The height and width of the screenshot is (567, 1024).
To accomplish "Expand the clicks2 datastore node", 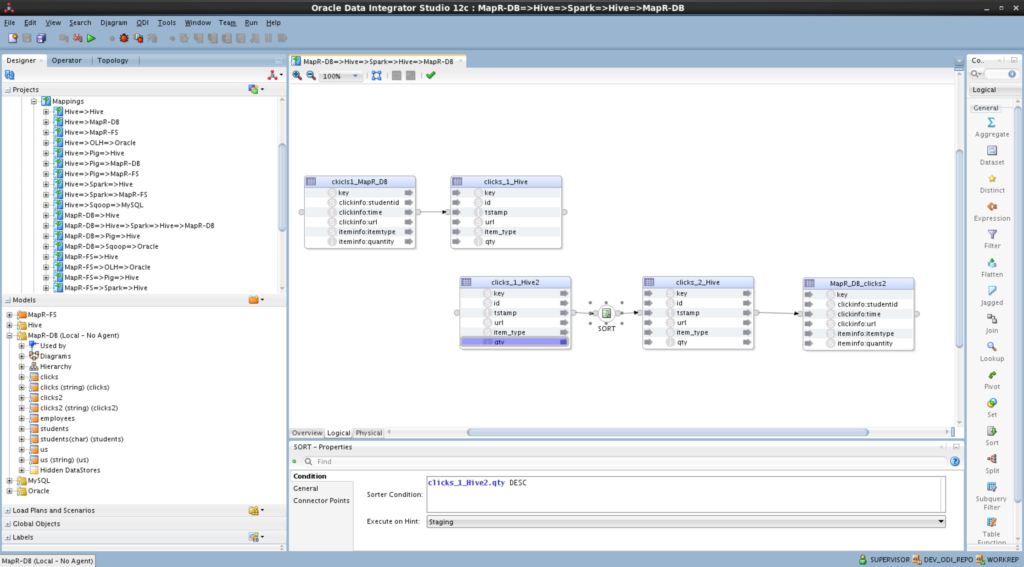I will [x=22, y=398].
